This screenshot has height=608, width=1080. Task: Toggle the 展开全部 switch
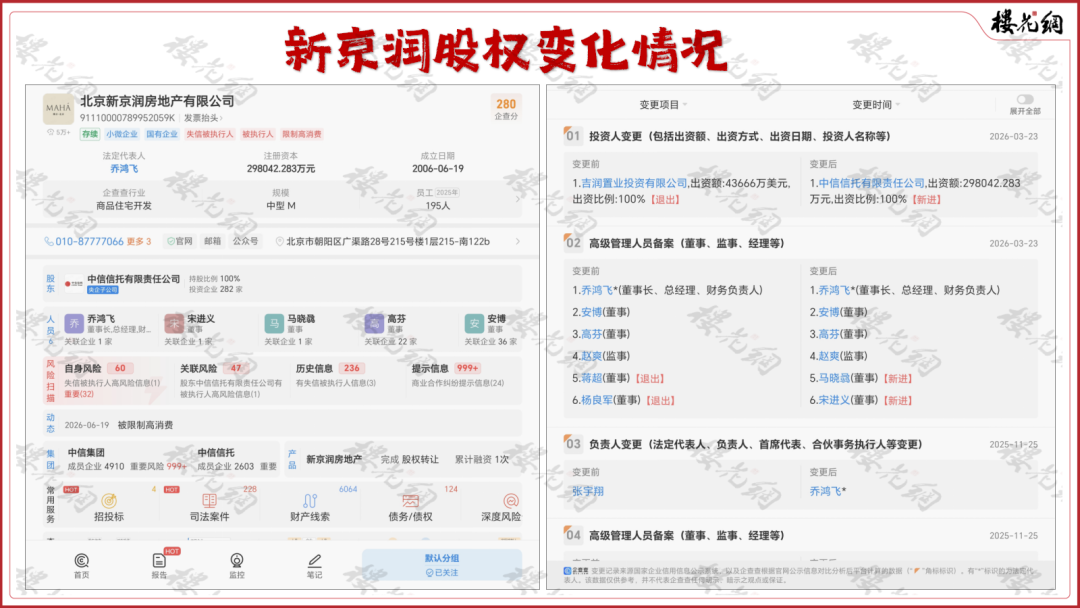coord(1025,100)
